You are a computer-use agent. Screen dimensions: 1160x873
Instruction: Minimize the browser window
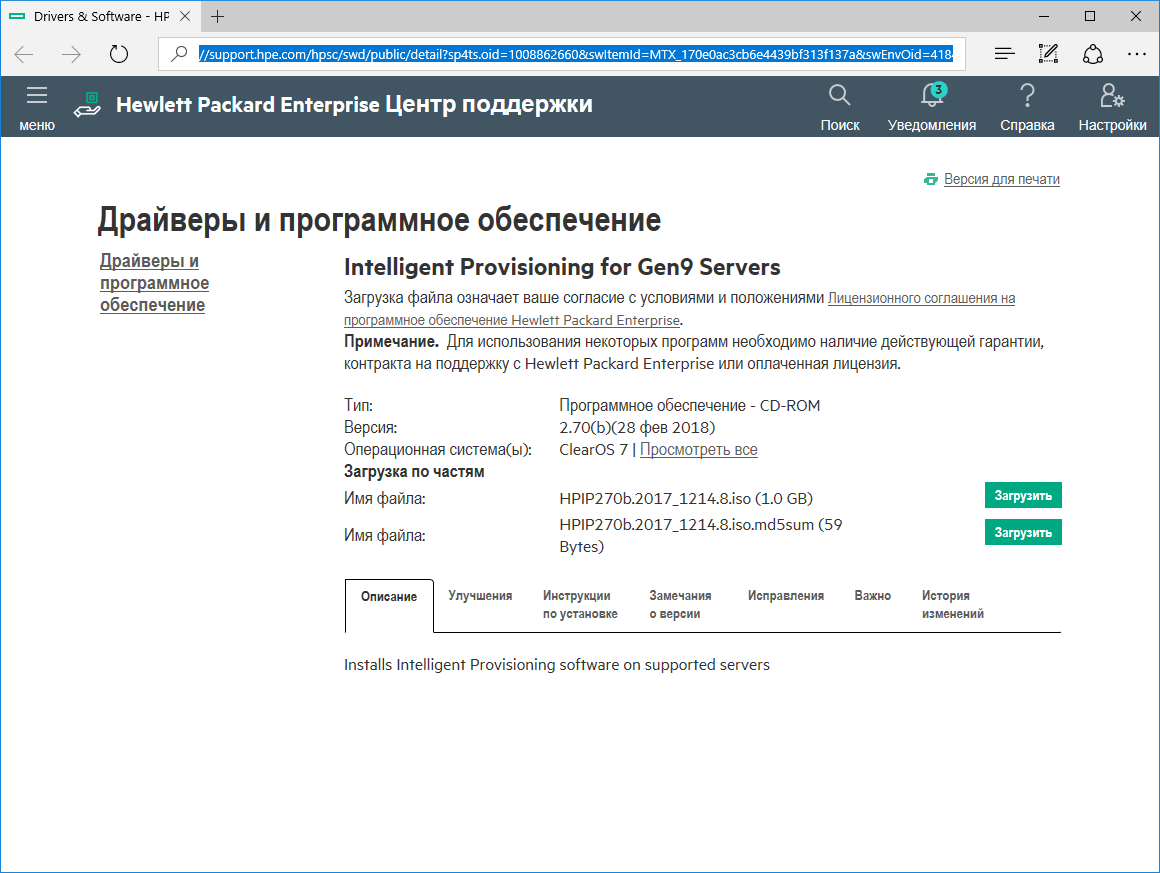[1044, 16]
